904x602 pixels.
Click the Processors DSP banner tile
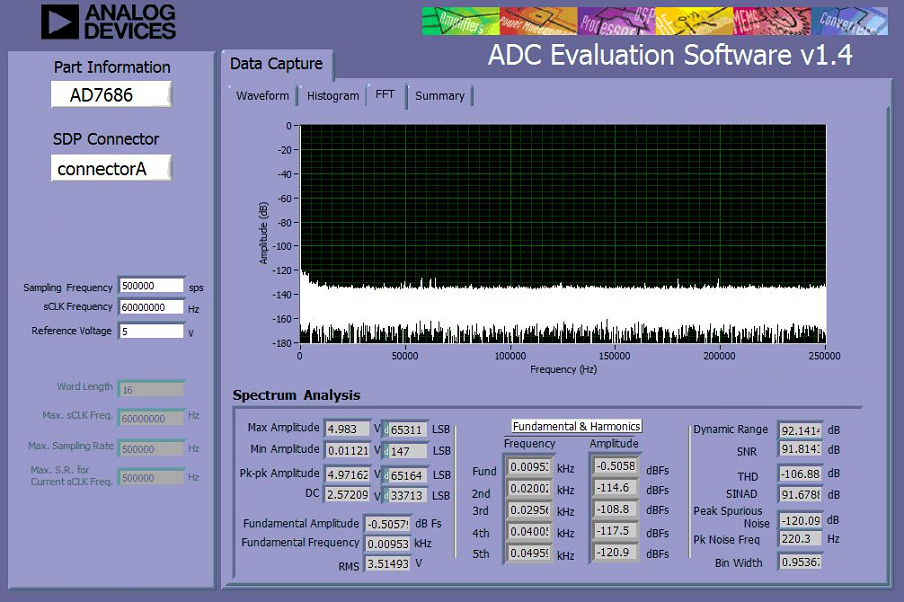click(x=616, y=21)
